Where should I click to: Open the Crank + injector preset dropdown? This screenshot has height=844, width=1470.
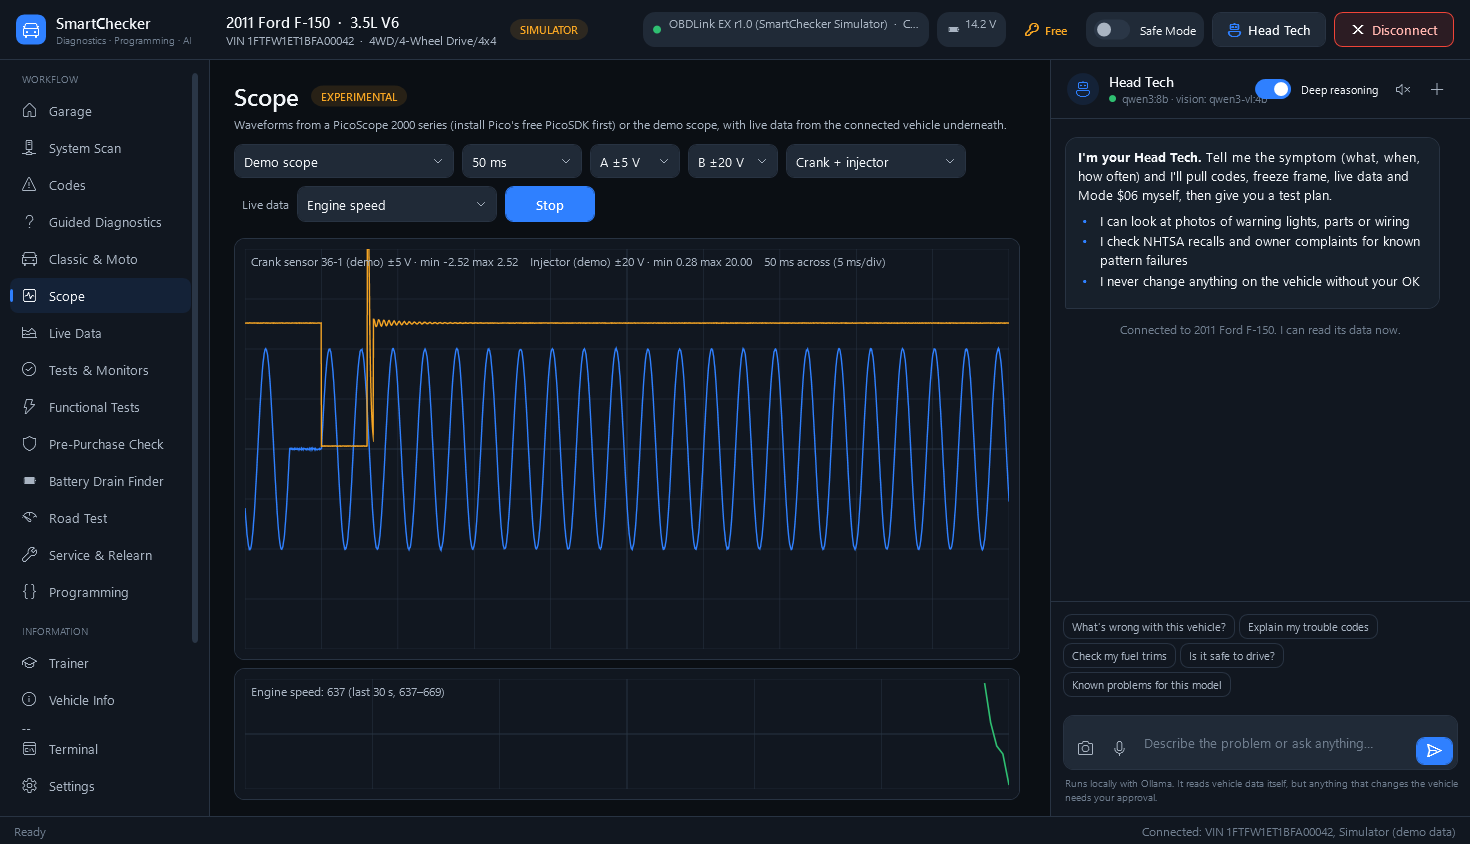point(876,161)
